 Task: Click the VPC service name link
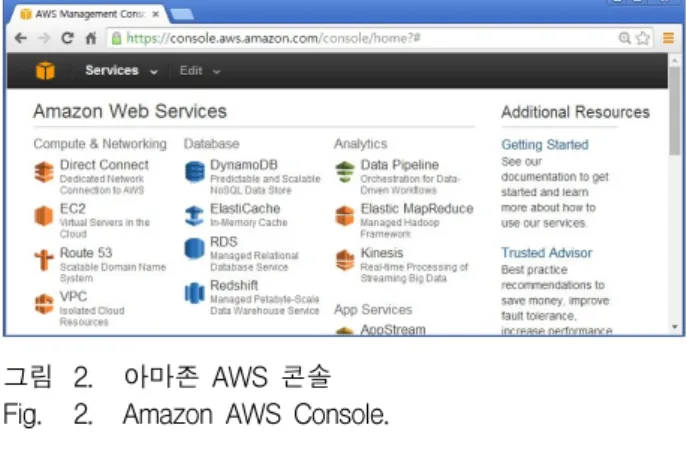coord(73,297)
